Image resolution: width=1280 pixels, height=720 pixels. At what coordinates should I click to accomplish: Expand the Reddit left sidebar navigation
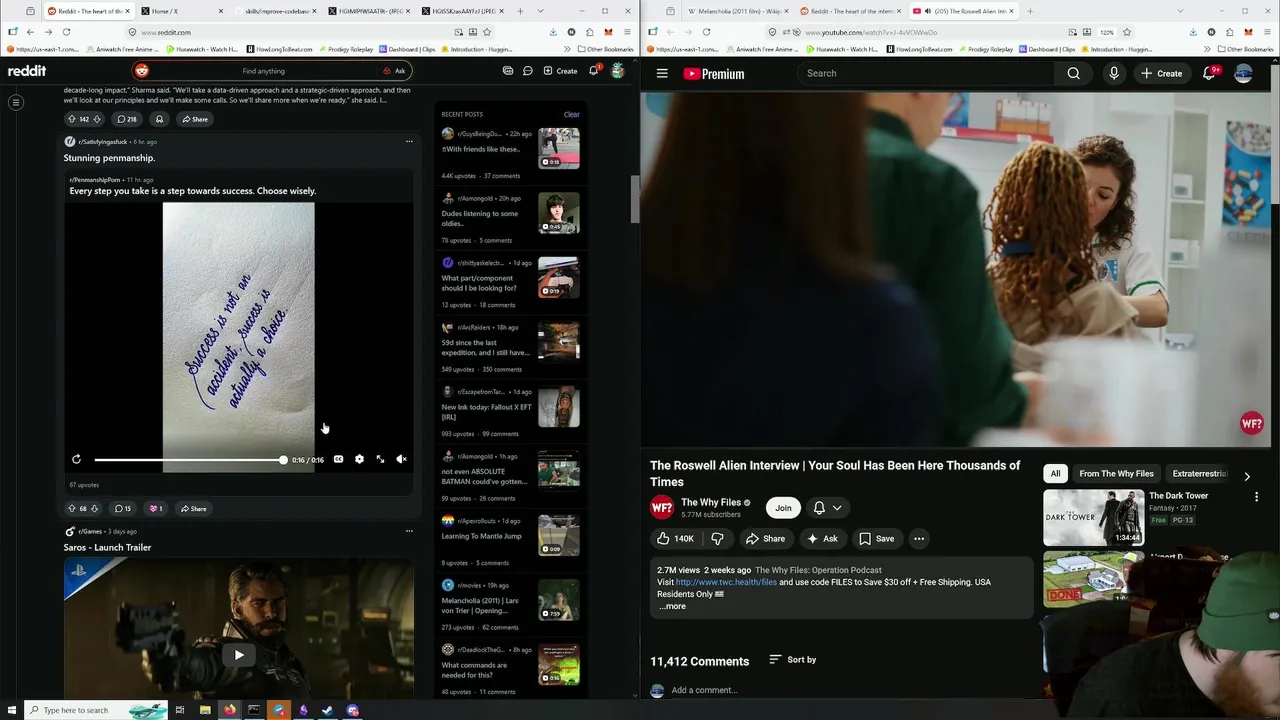16,102
